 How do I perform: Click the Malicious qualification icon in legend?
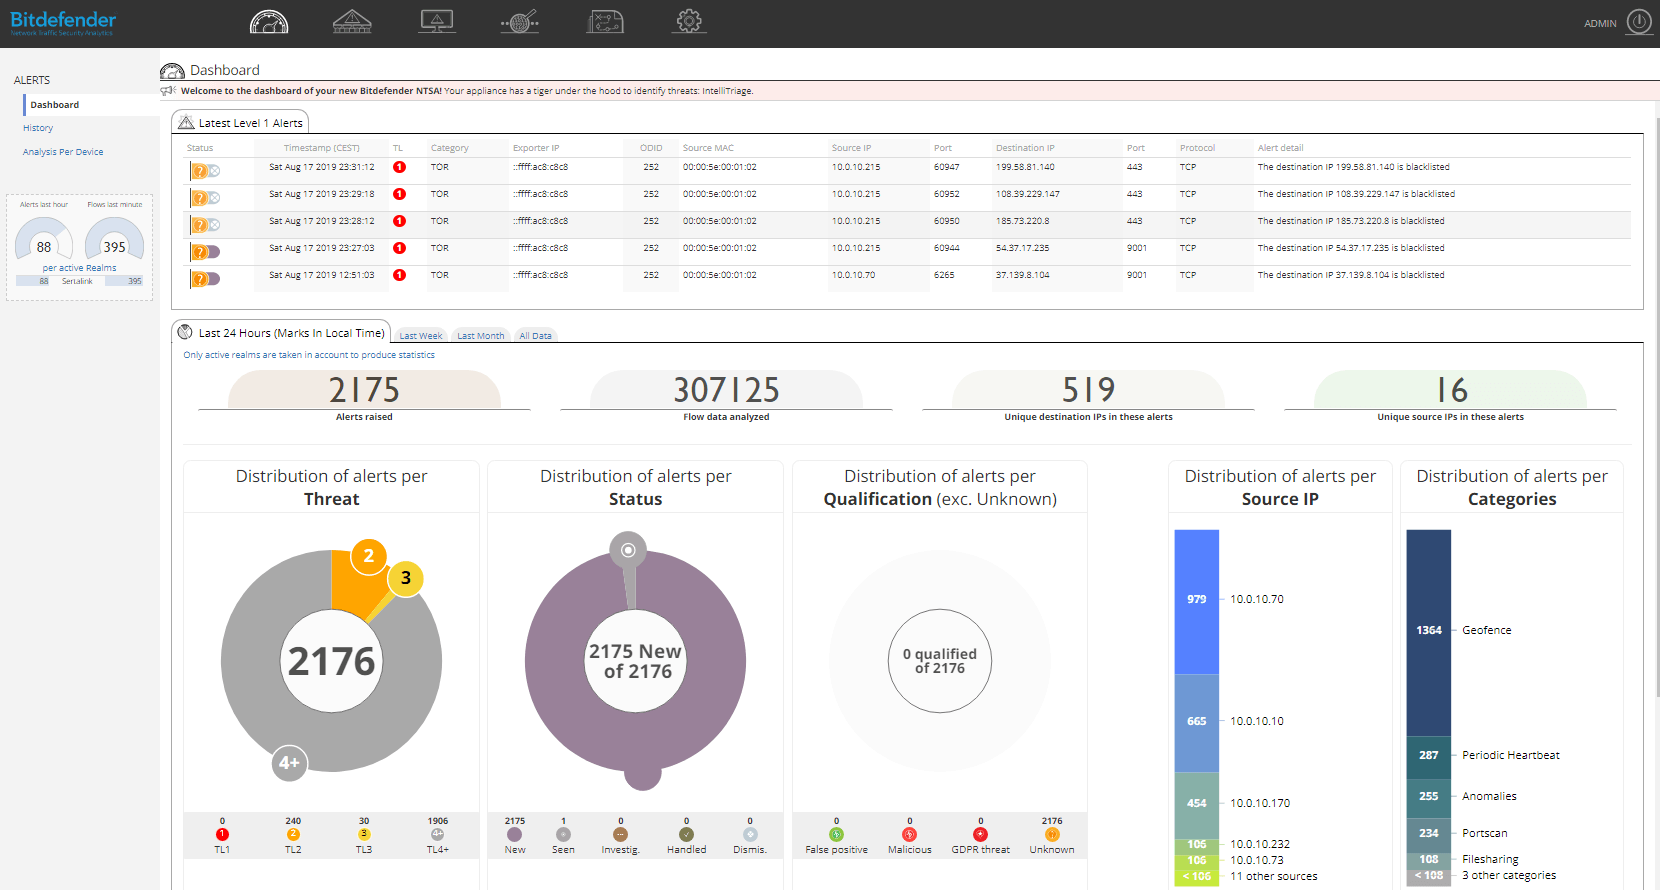click(909, 834)
